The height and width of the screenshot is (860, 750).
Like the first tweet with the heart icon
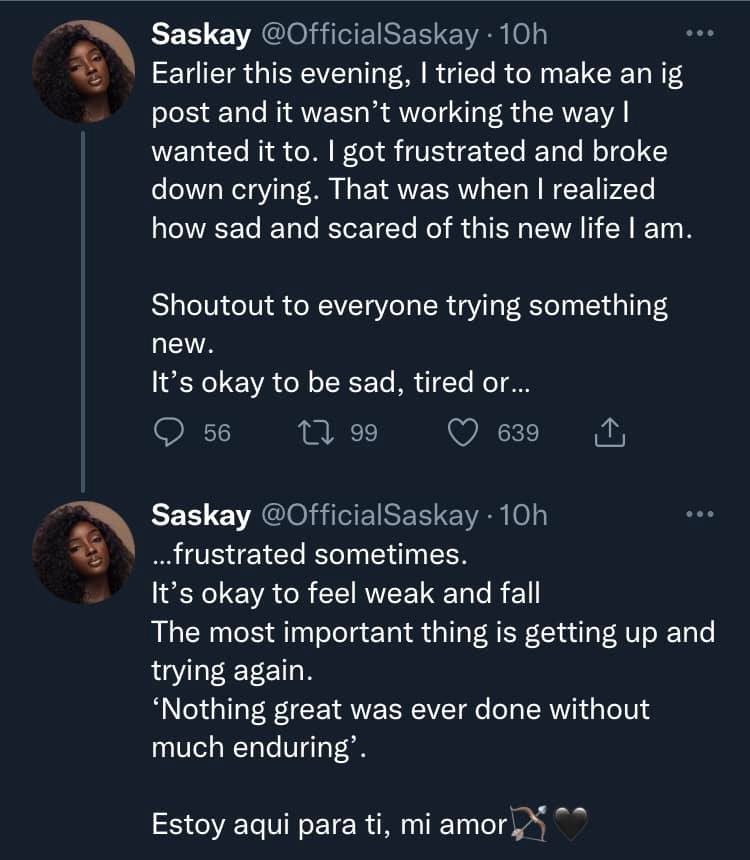pos(461,433)
